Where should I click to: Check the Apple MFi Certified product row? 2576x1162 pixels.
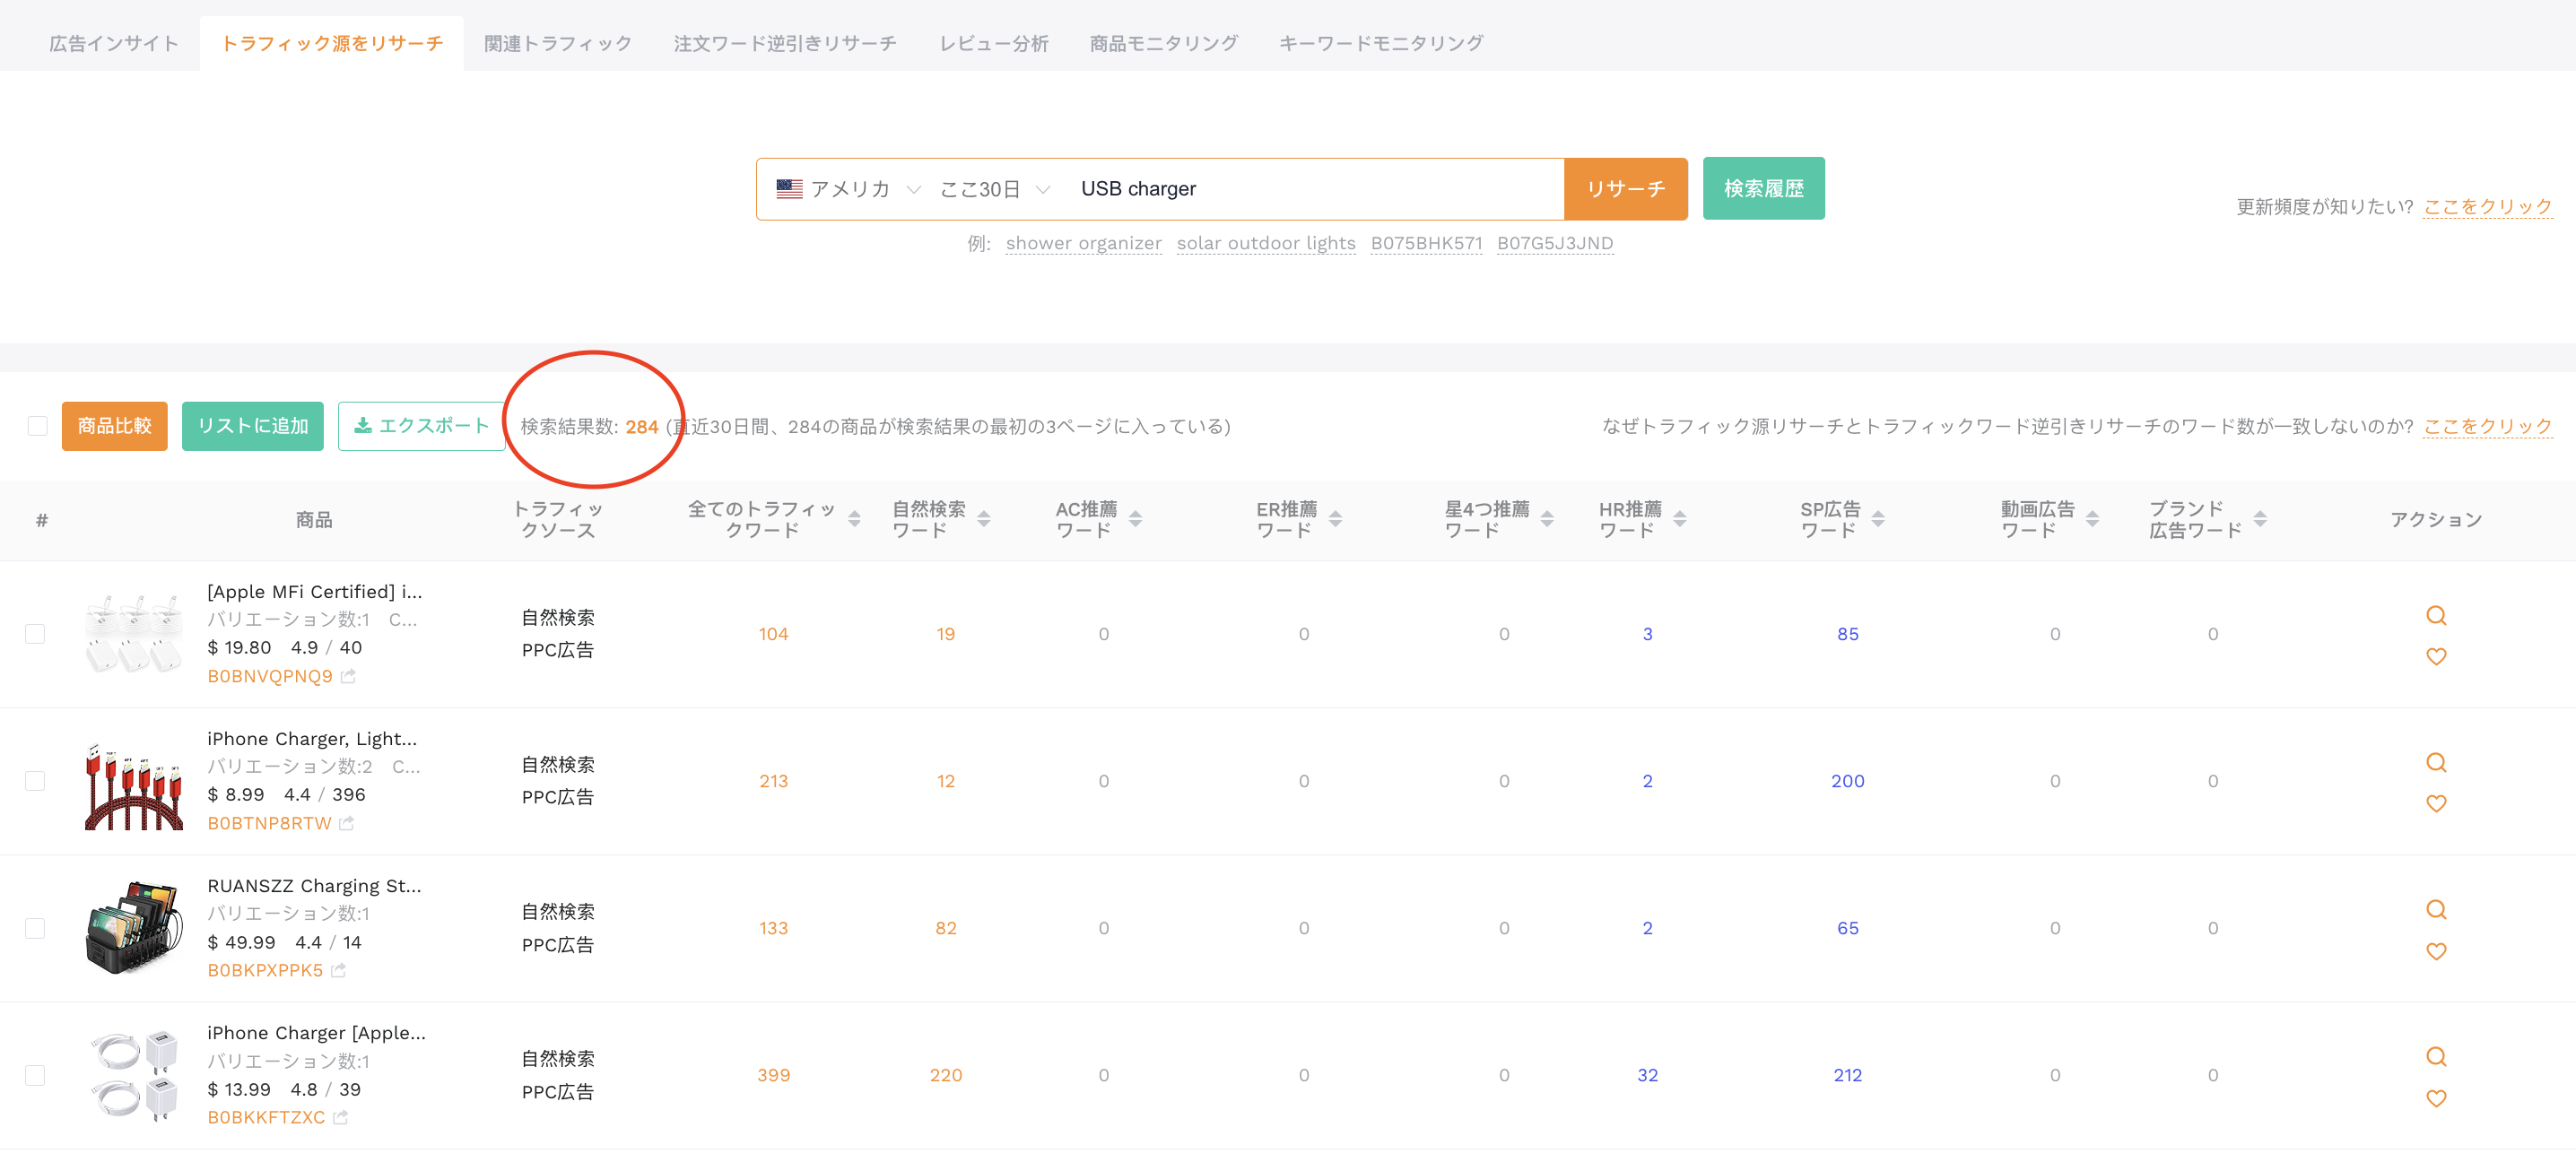tap(35, 634)
